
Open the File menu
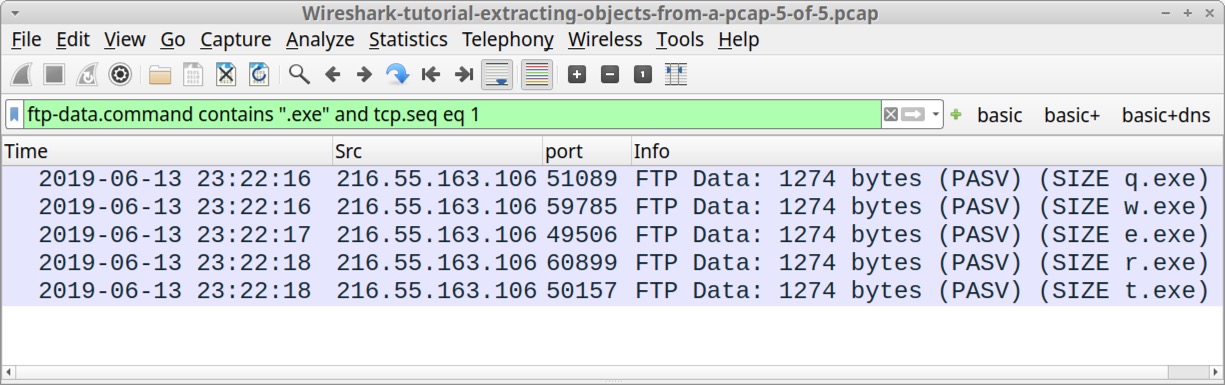[x=26, y=39]
